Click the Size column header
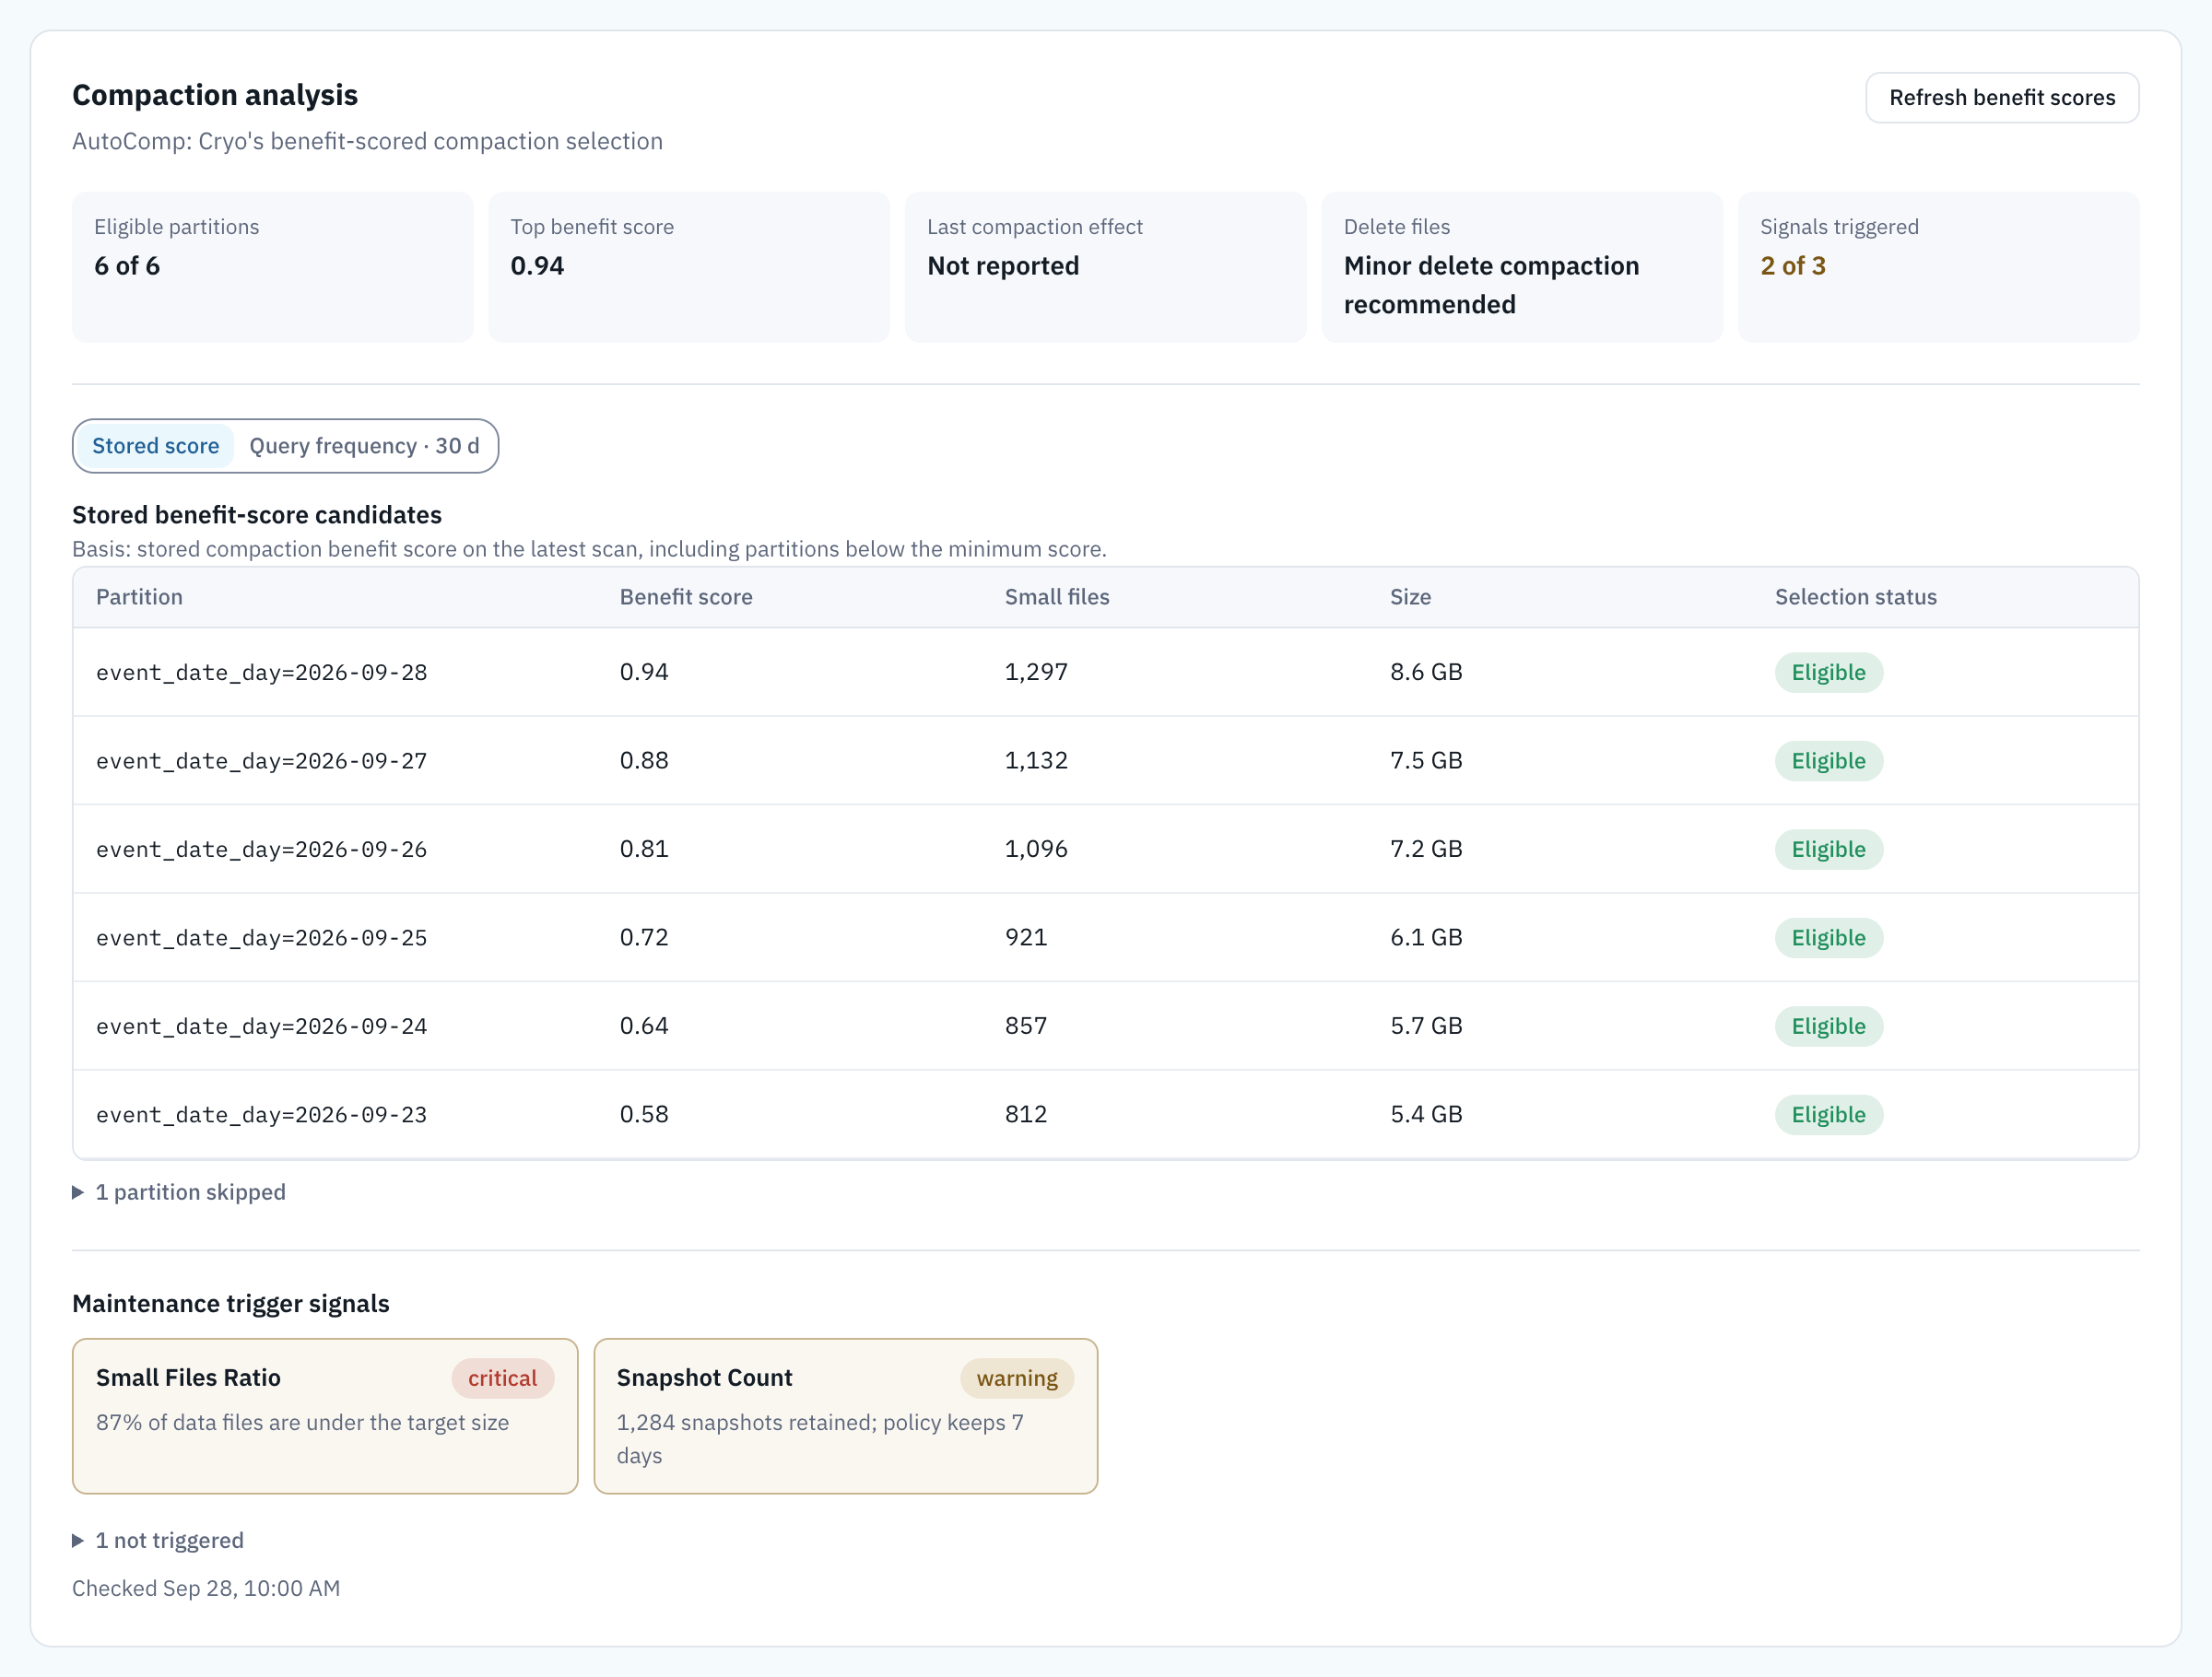2212x1677 pixels. click(1410, 597)
